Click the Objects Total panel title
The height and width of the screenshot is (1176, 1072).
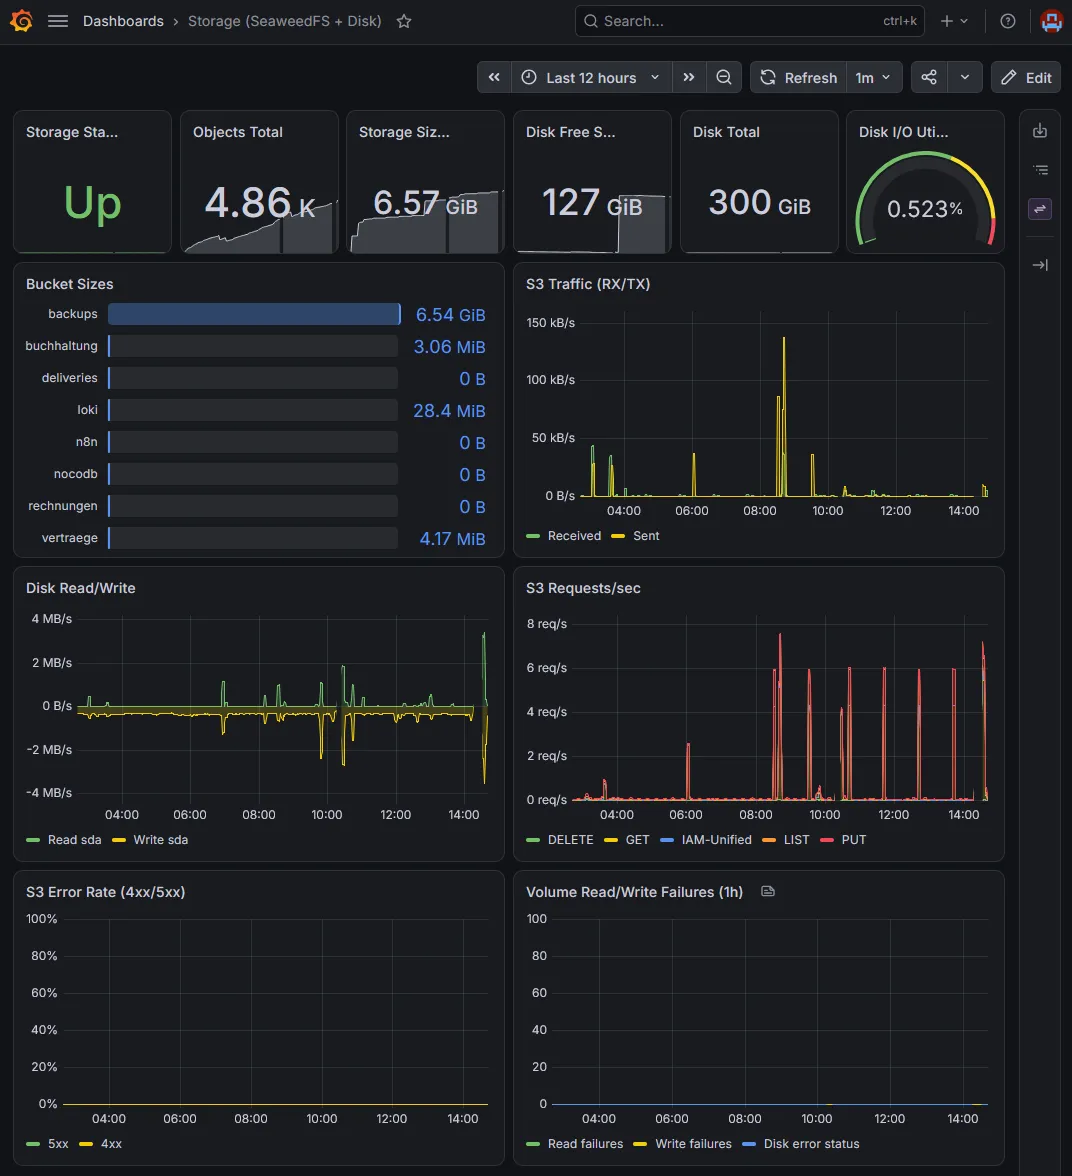click(238, 132)
